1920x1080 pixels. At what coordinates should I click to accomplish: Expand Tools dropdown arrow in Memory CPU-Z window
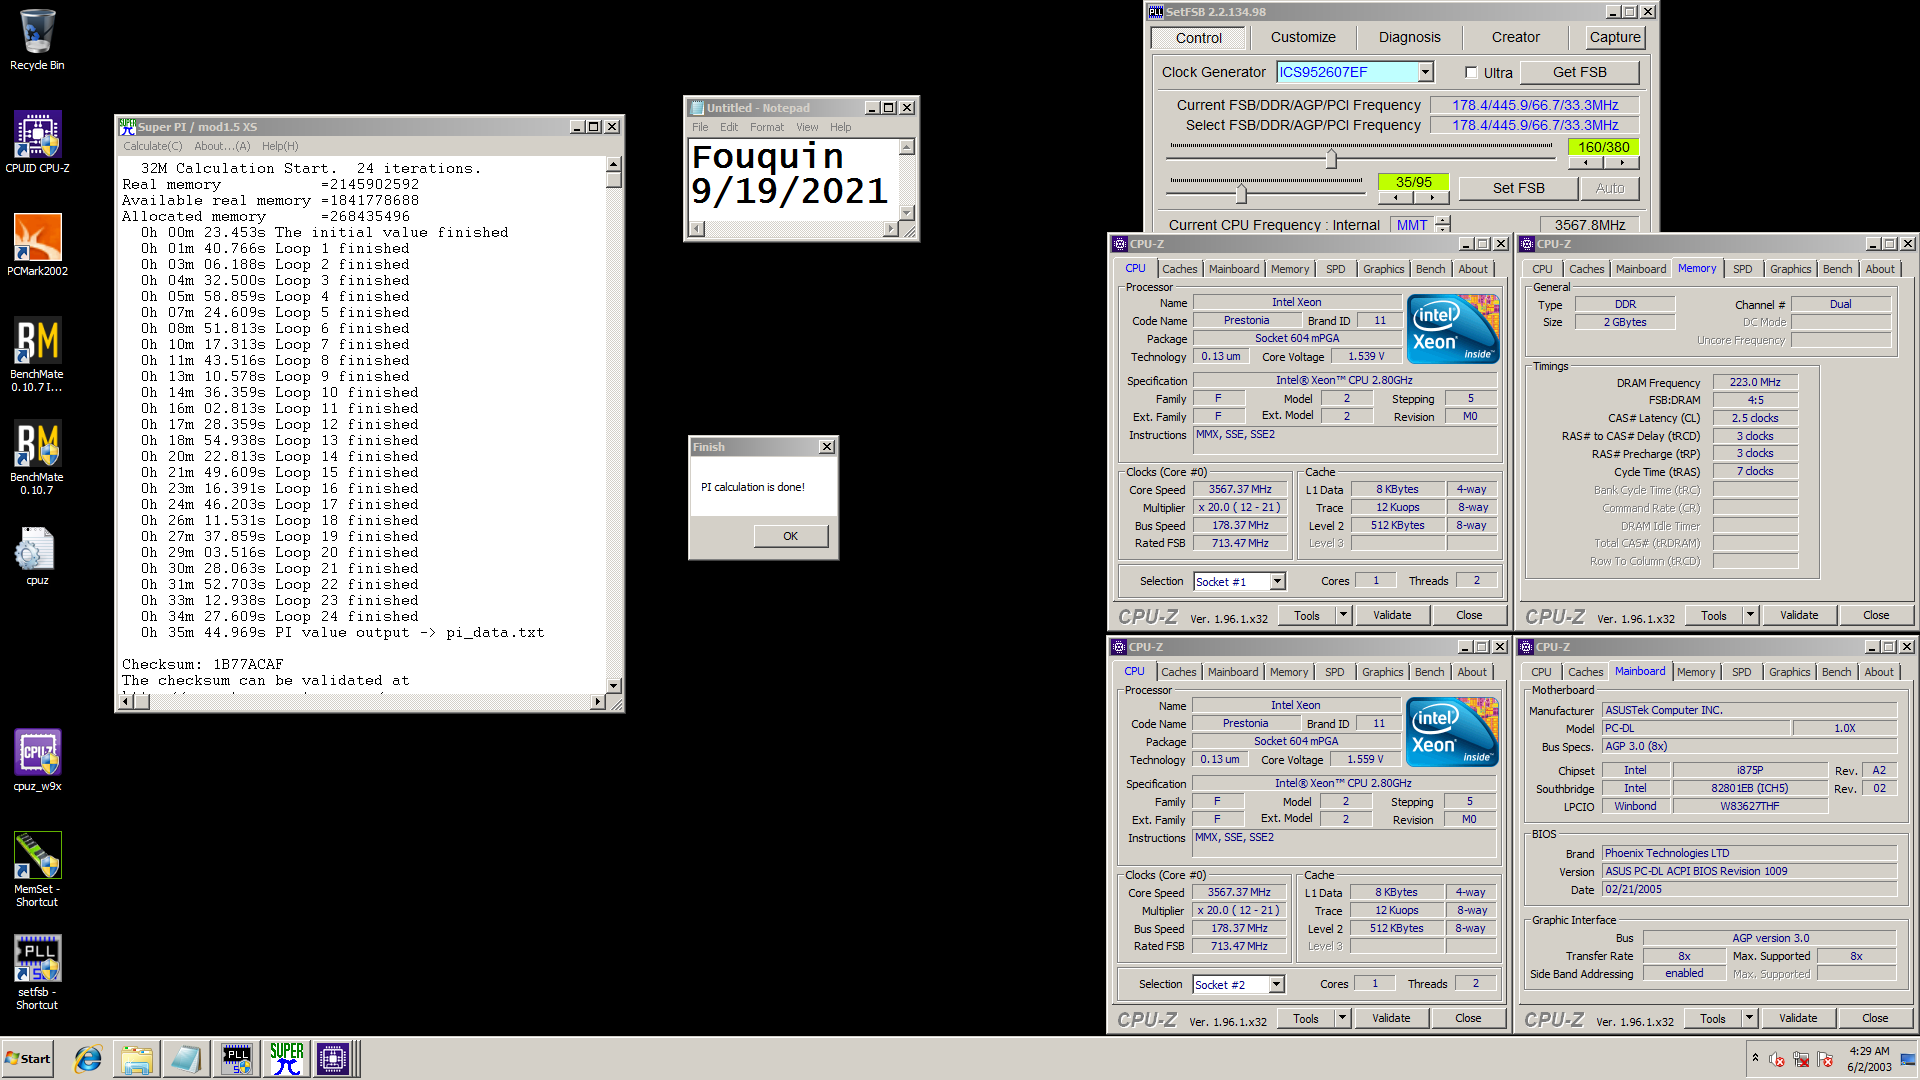point(1751,615)
